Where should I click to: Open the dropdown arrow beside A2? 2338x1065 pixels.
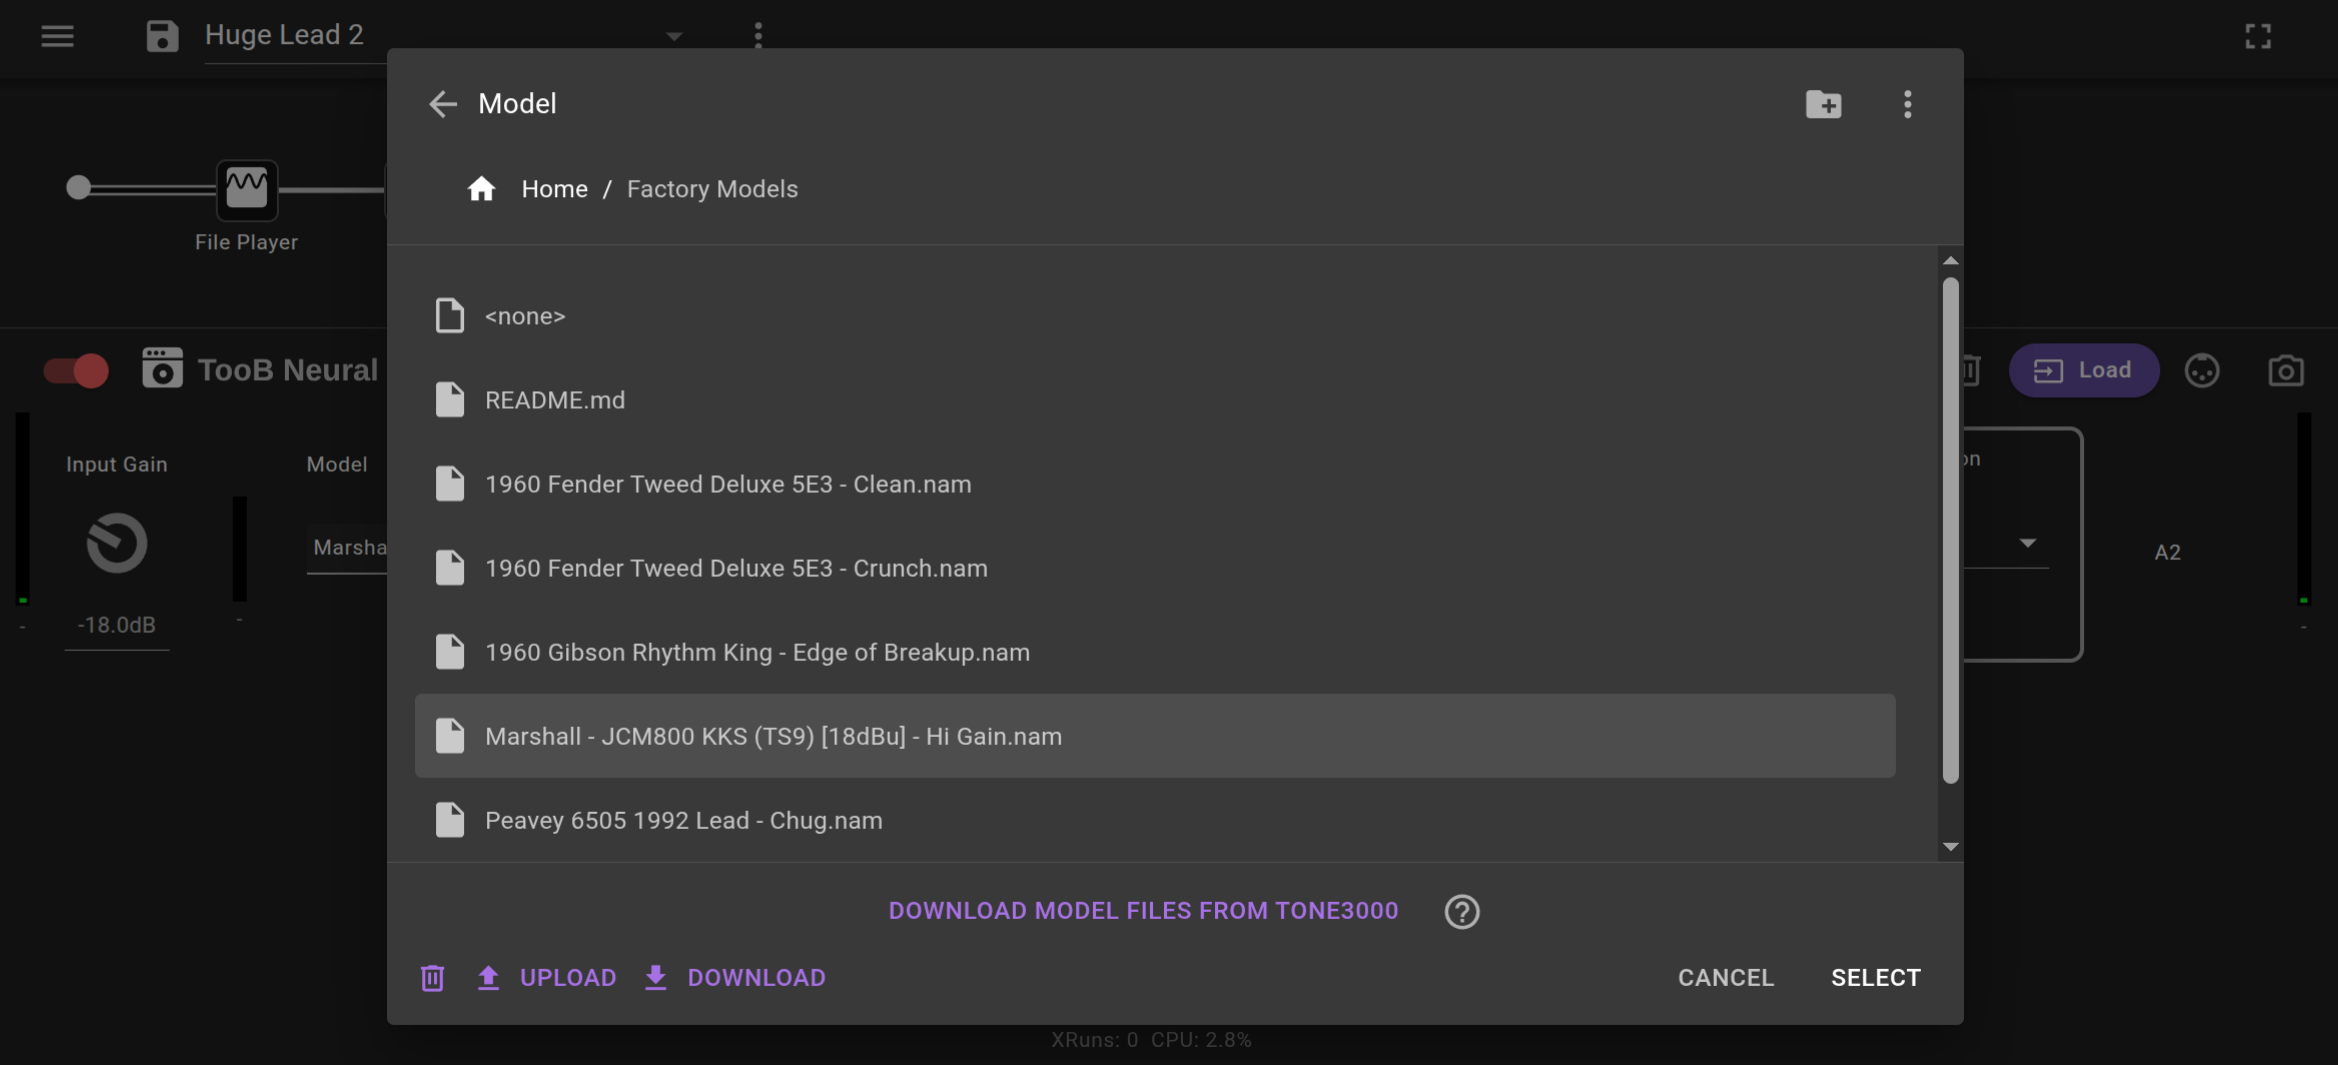click(x=2027, y=543)
